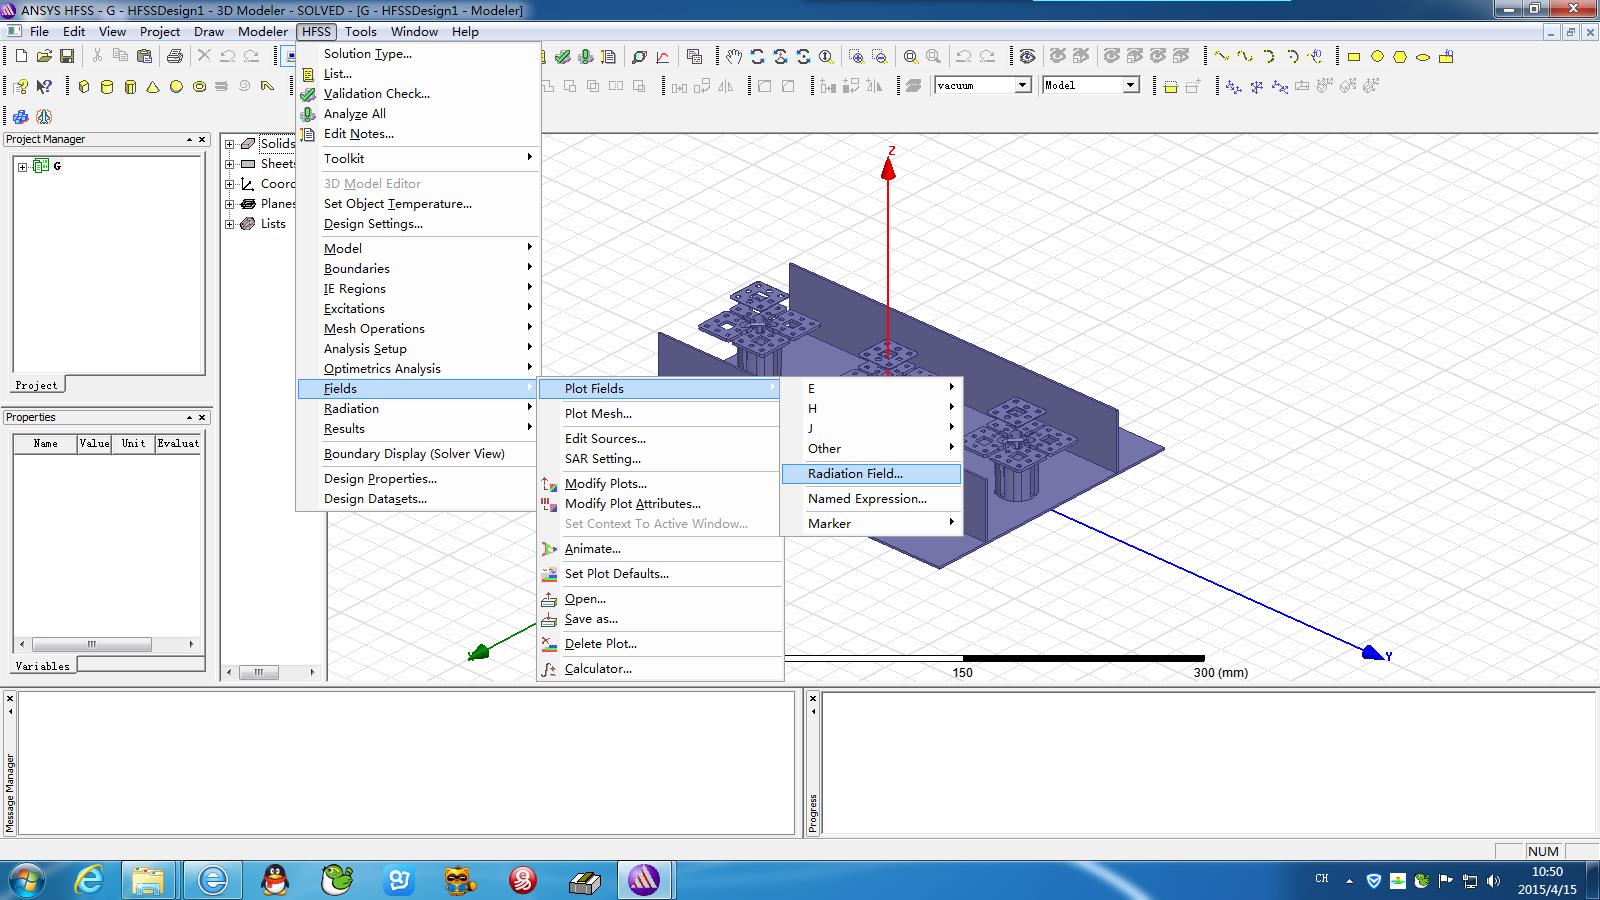Open the QQ penguin taskbar icon
1600x900 pixels.
click(x=274, y=880)
